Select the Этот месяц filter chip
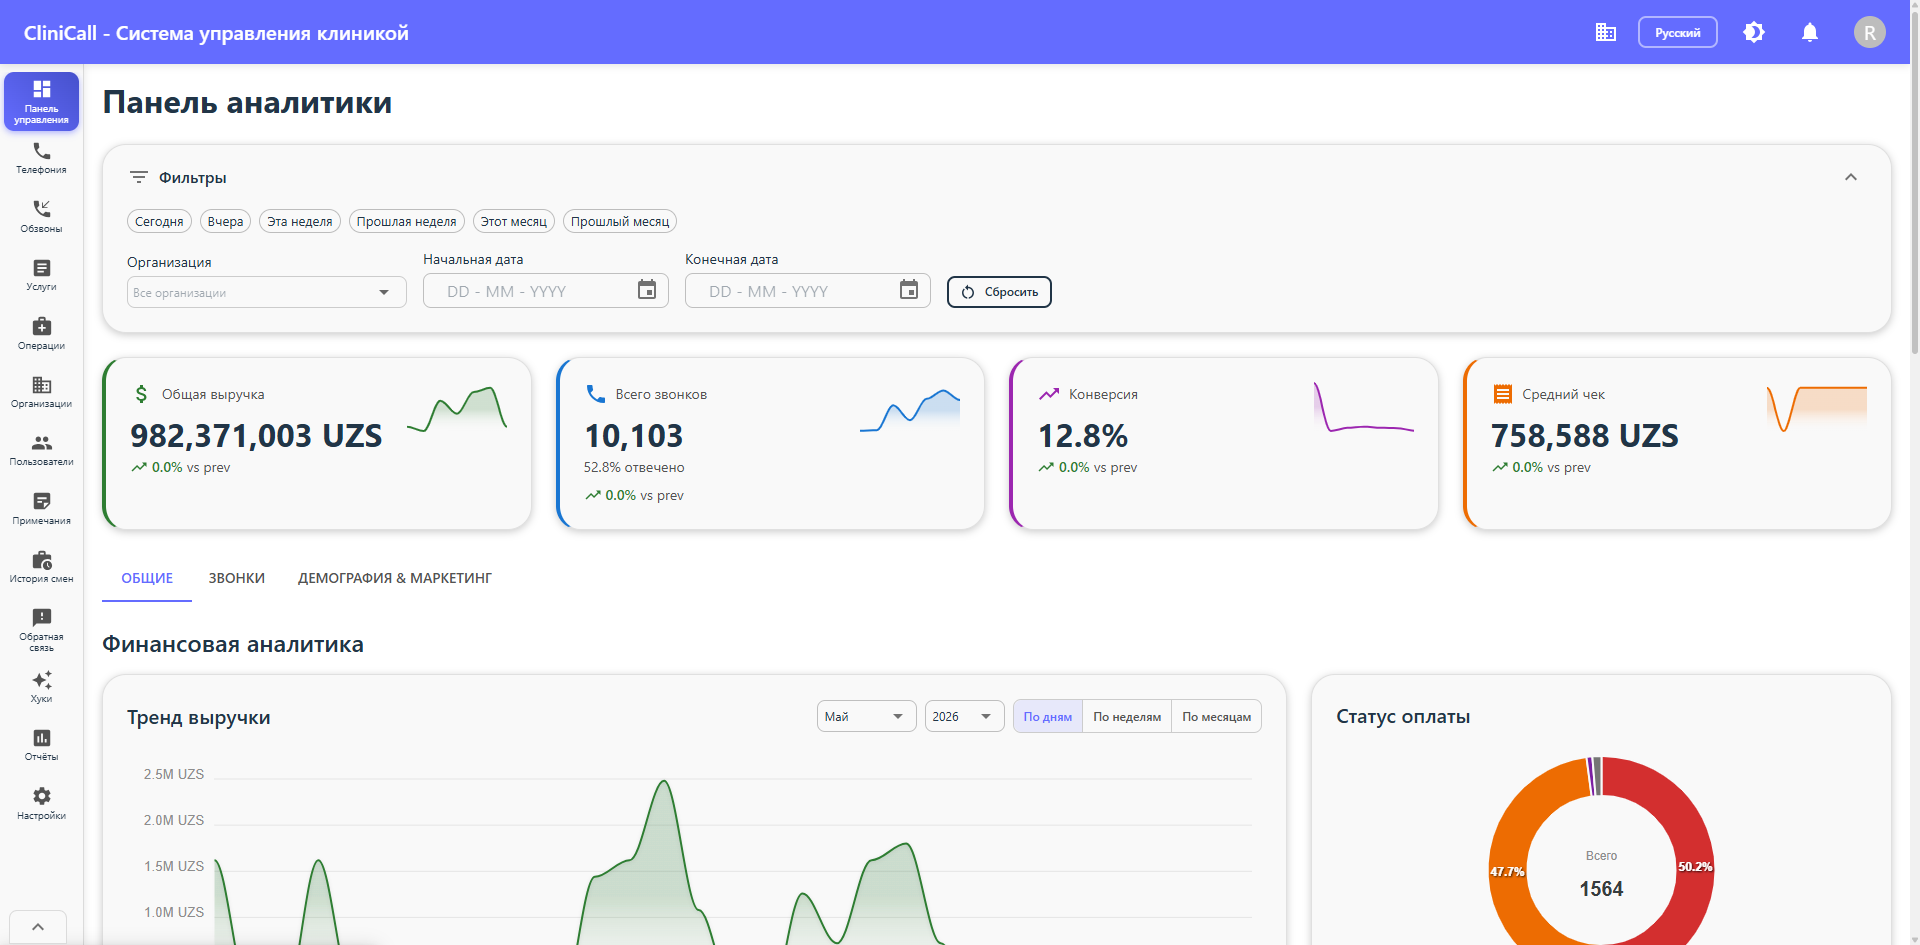The height and width of the screenshot is (945, 1920). (x=514, y=221)
